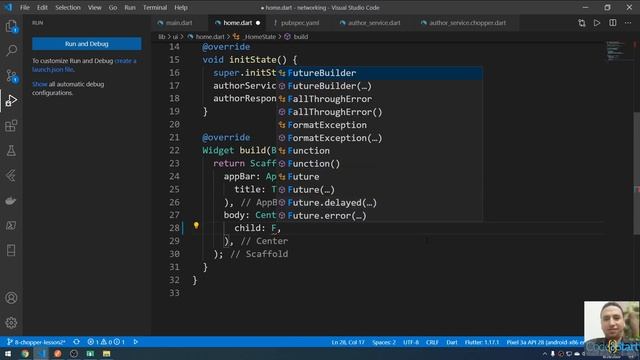
Task: Open editor More Actions ellipsis
Action: click(628, 23)
